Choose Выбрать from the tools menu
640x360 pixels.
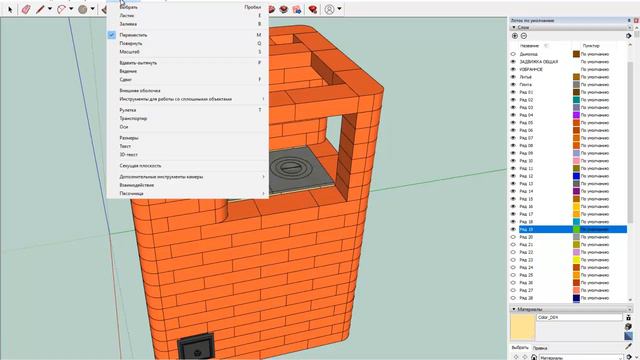click(x=189, y=7)
